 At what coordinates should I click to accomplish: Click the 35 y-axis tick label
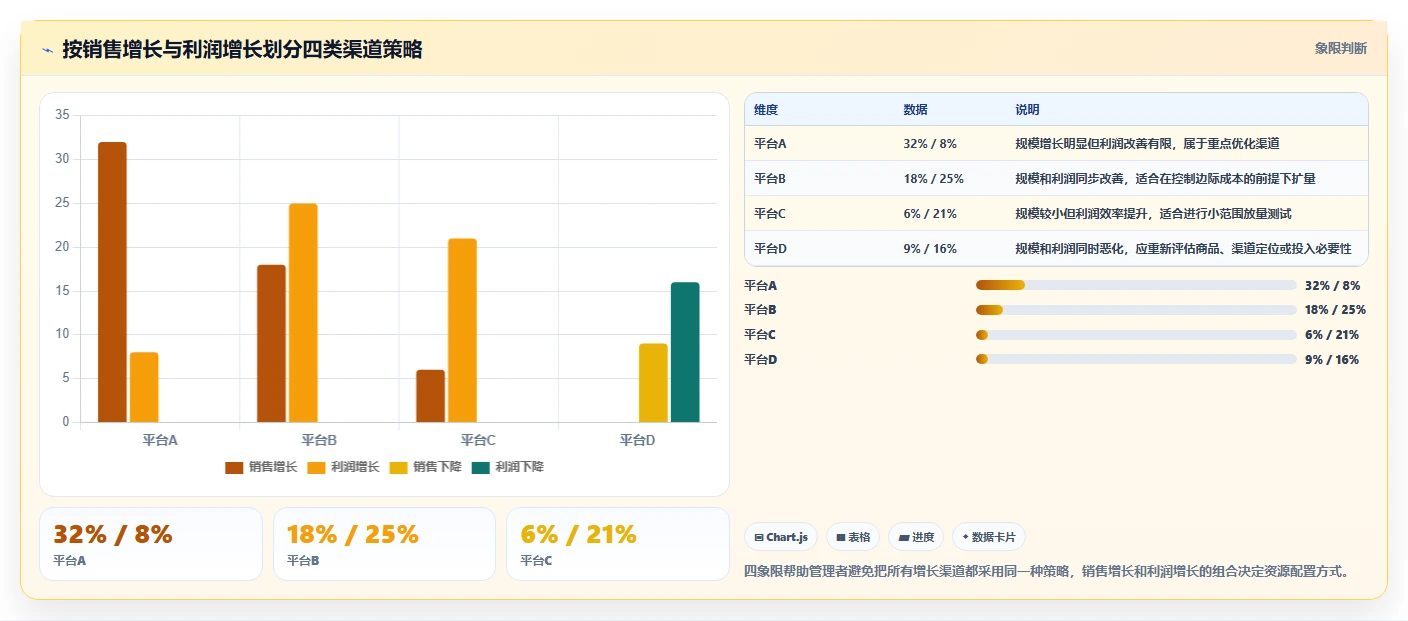tap(62, 115)
